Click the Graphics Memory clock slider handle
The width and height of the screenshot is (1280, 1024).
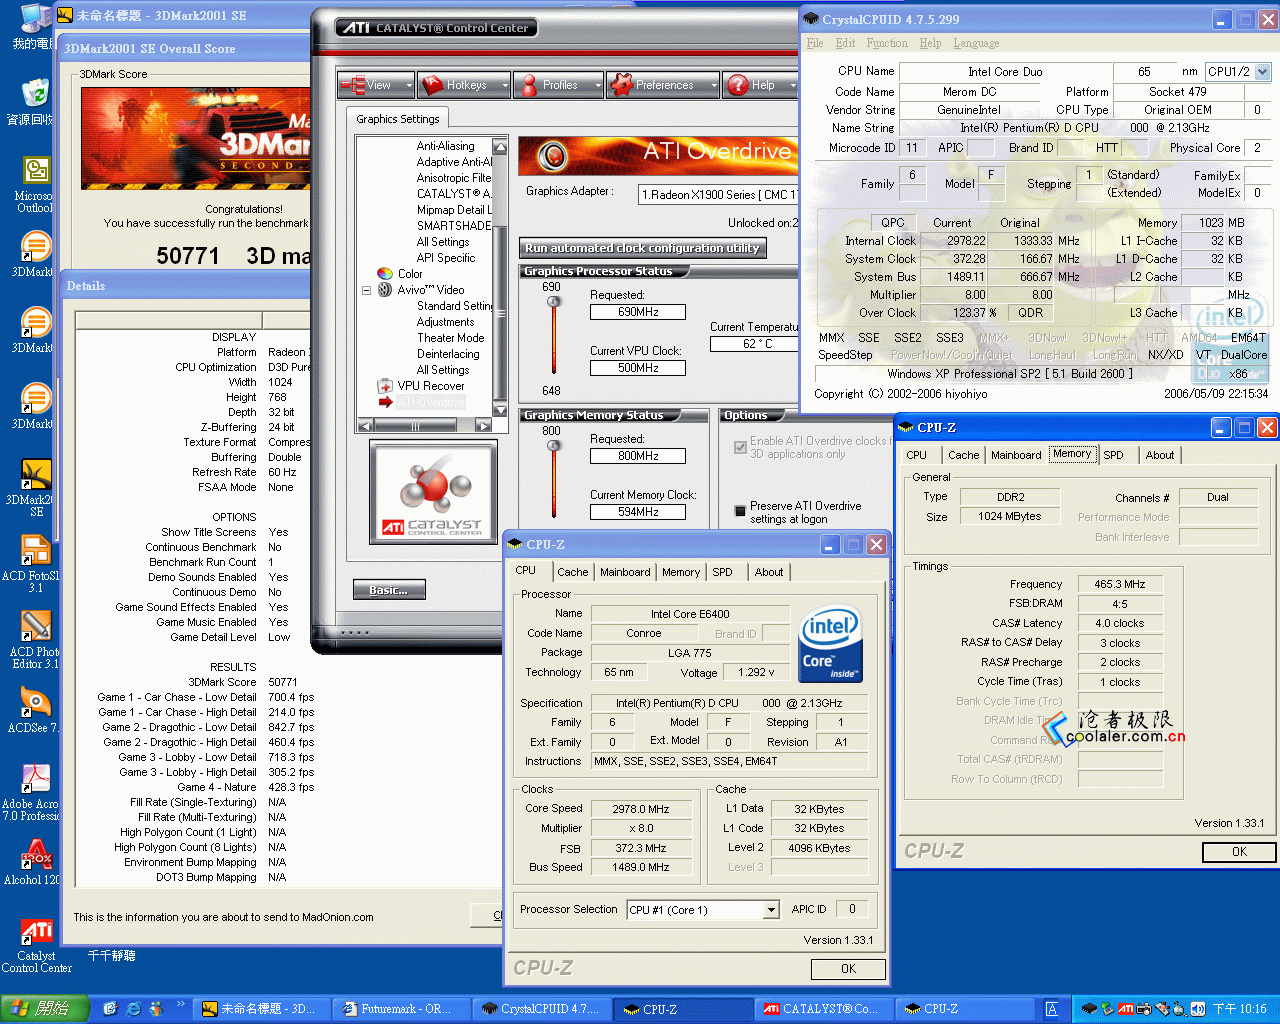(553, 447)
